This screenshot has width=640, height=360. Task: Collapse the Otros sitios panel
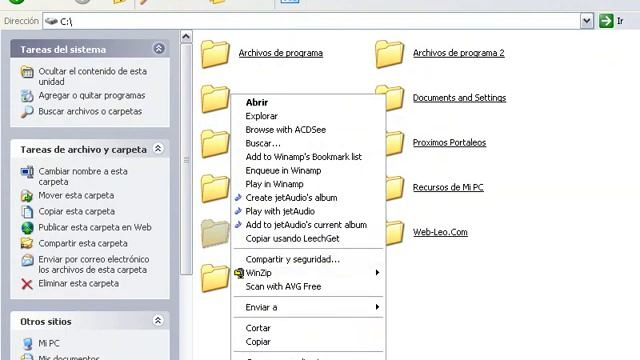tap(158, 321)
